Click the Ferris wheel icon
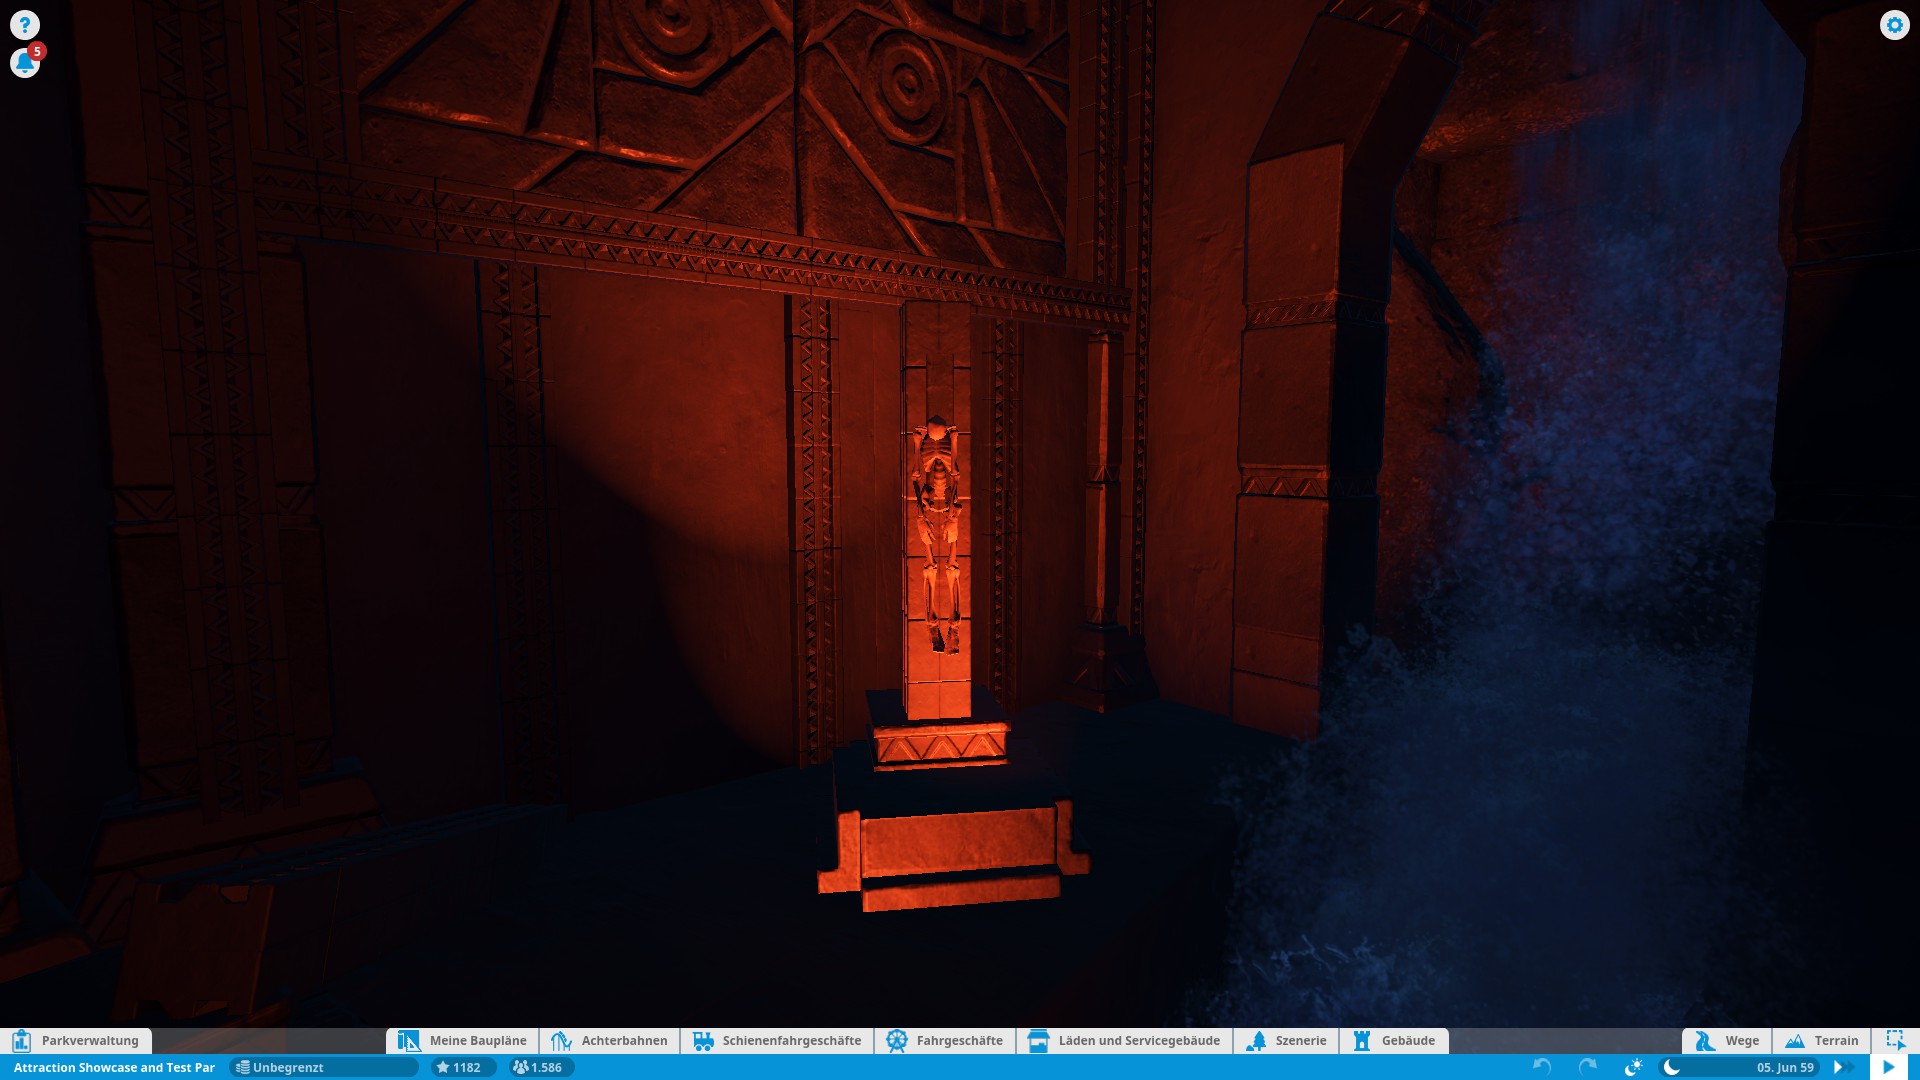The width and height of the screenshot is (1920, 1080). click(x=896, y=1041)
